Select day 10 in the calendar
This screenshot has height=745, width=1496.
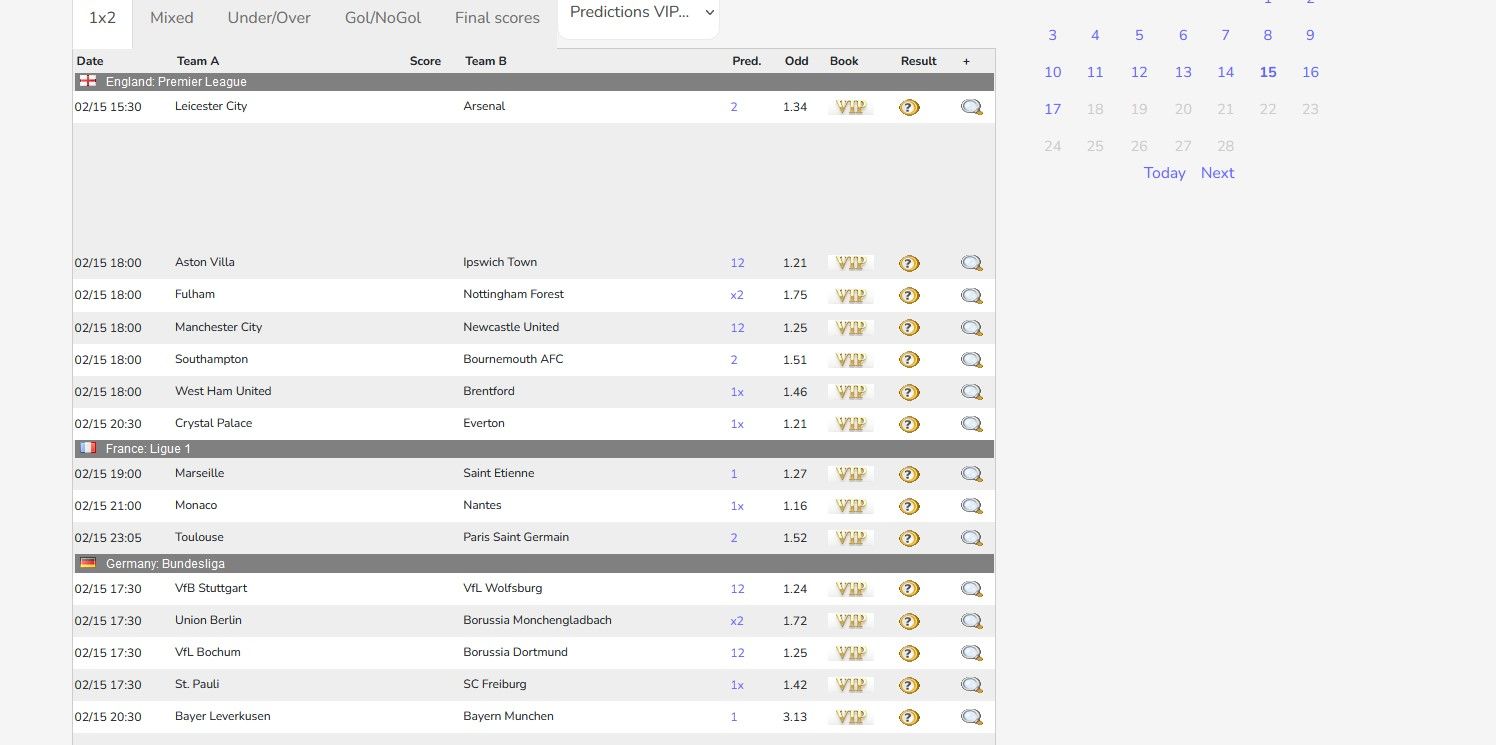point(1053,72)
